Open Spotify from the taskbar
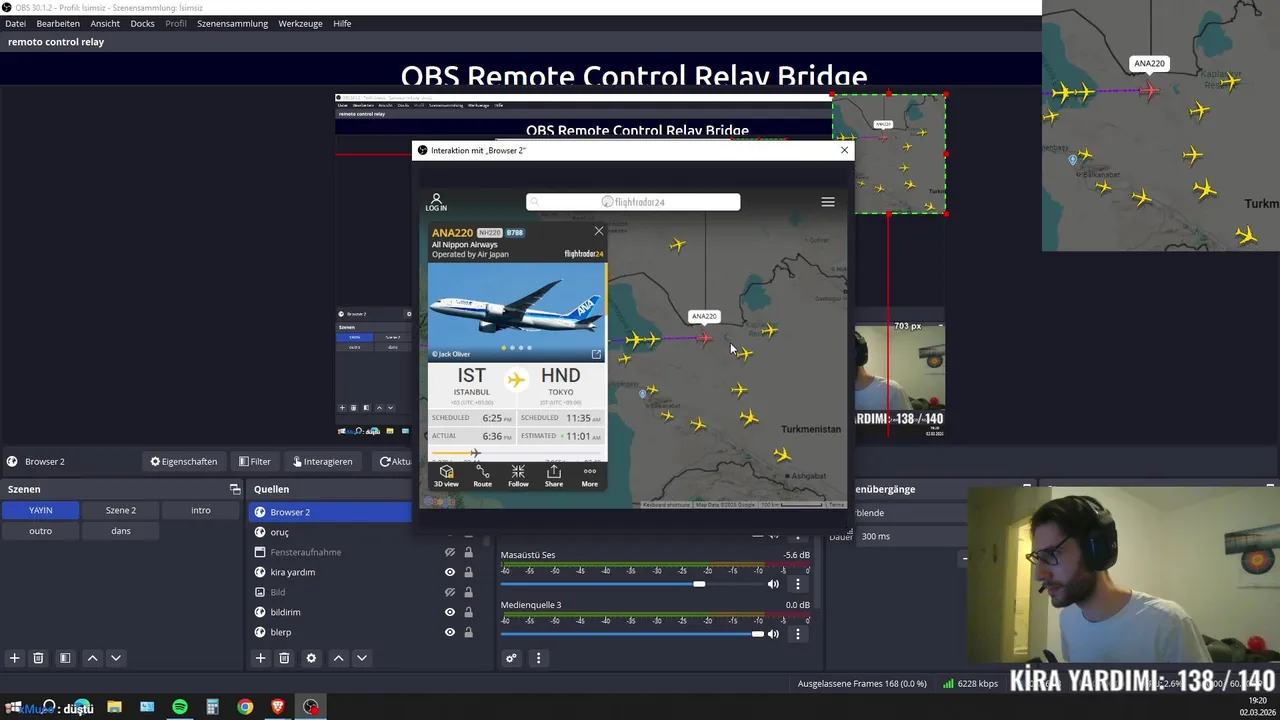 click(180, 707)
